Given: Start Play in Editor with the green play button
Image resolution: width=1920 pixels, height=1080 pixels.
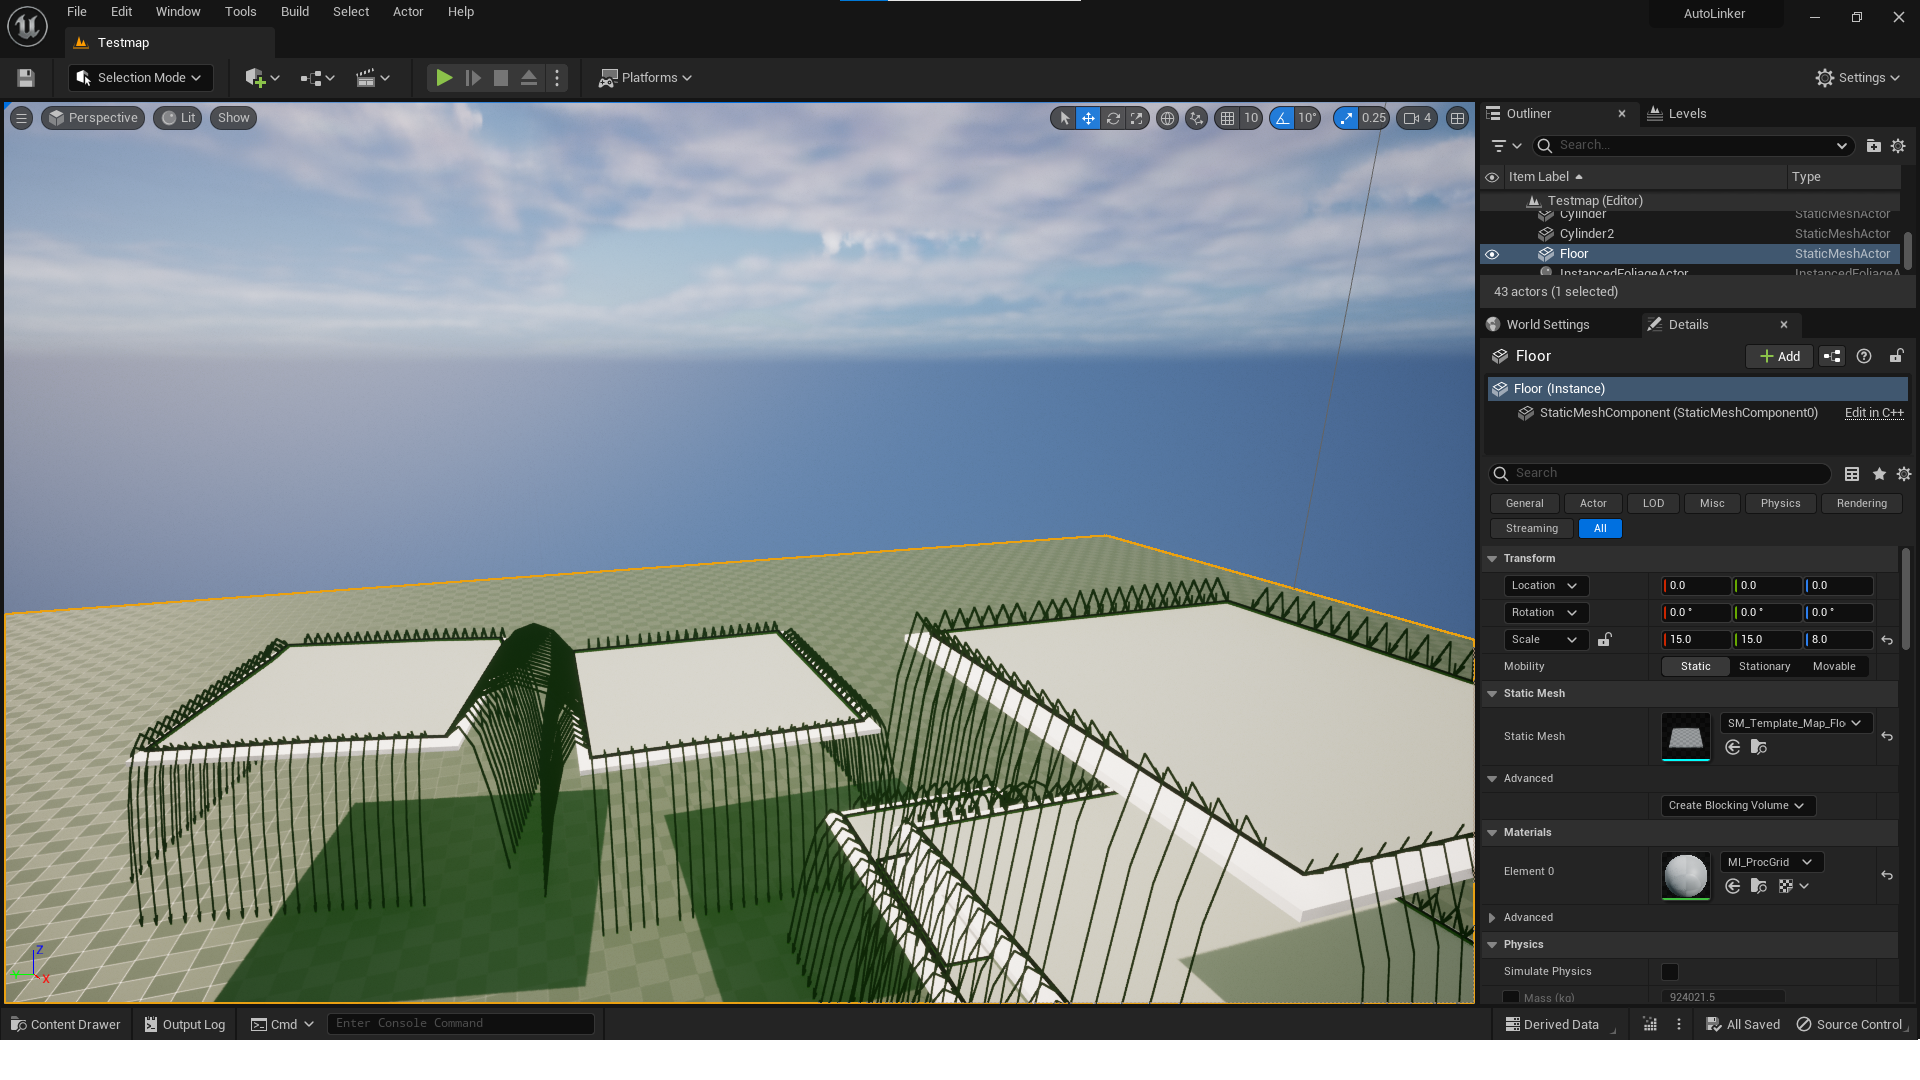Looking at the screenshot, I should coord(444,78).
